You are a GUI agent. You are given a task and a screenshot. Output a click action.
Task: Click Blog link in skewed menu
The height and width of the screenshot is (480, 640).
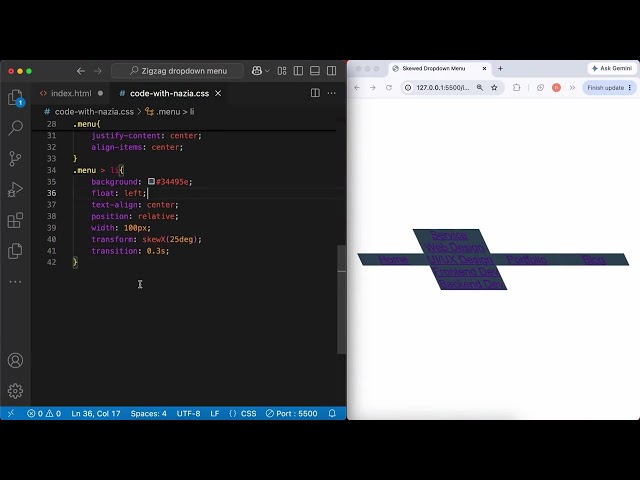pos(593,260)
